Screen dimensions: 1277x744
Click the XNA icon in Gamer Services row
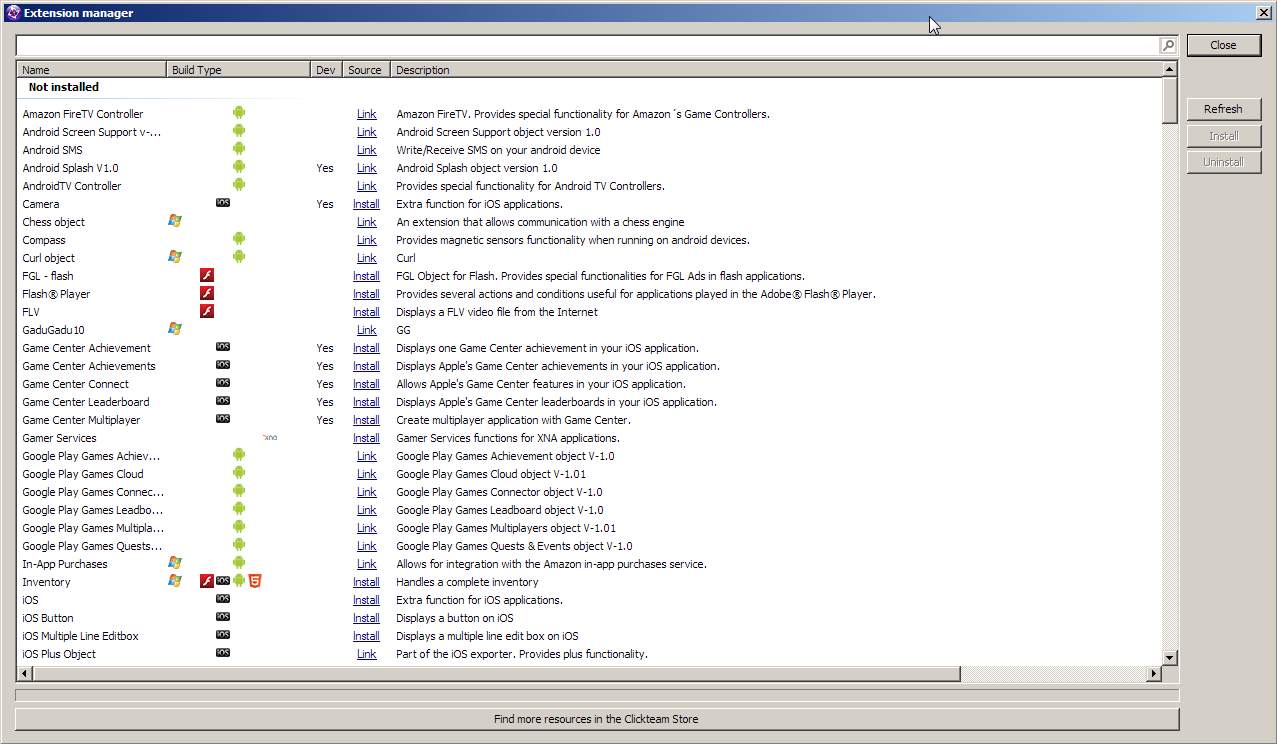pyautogui.click(x=270, y=437)
